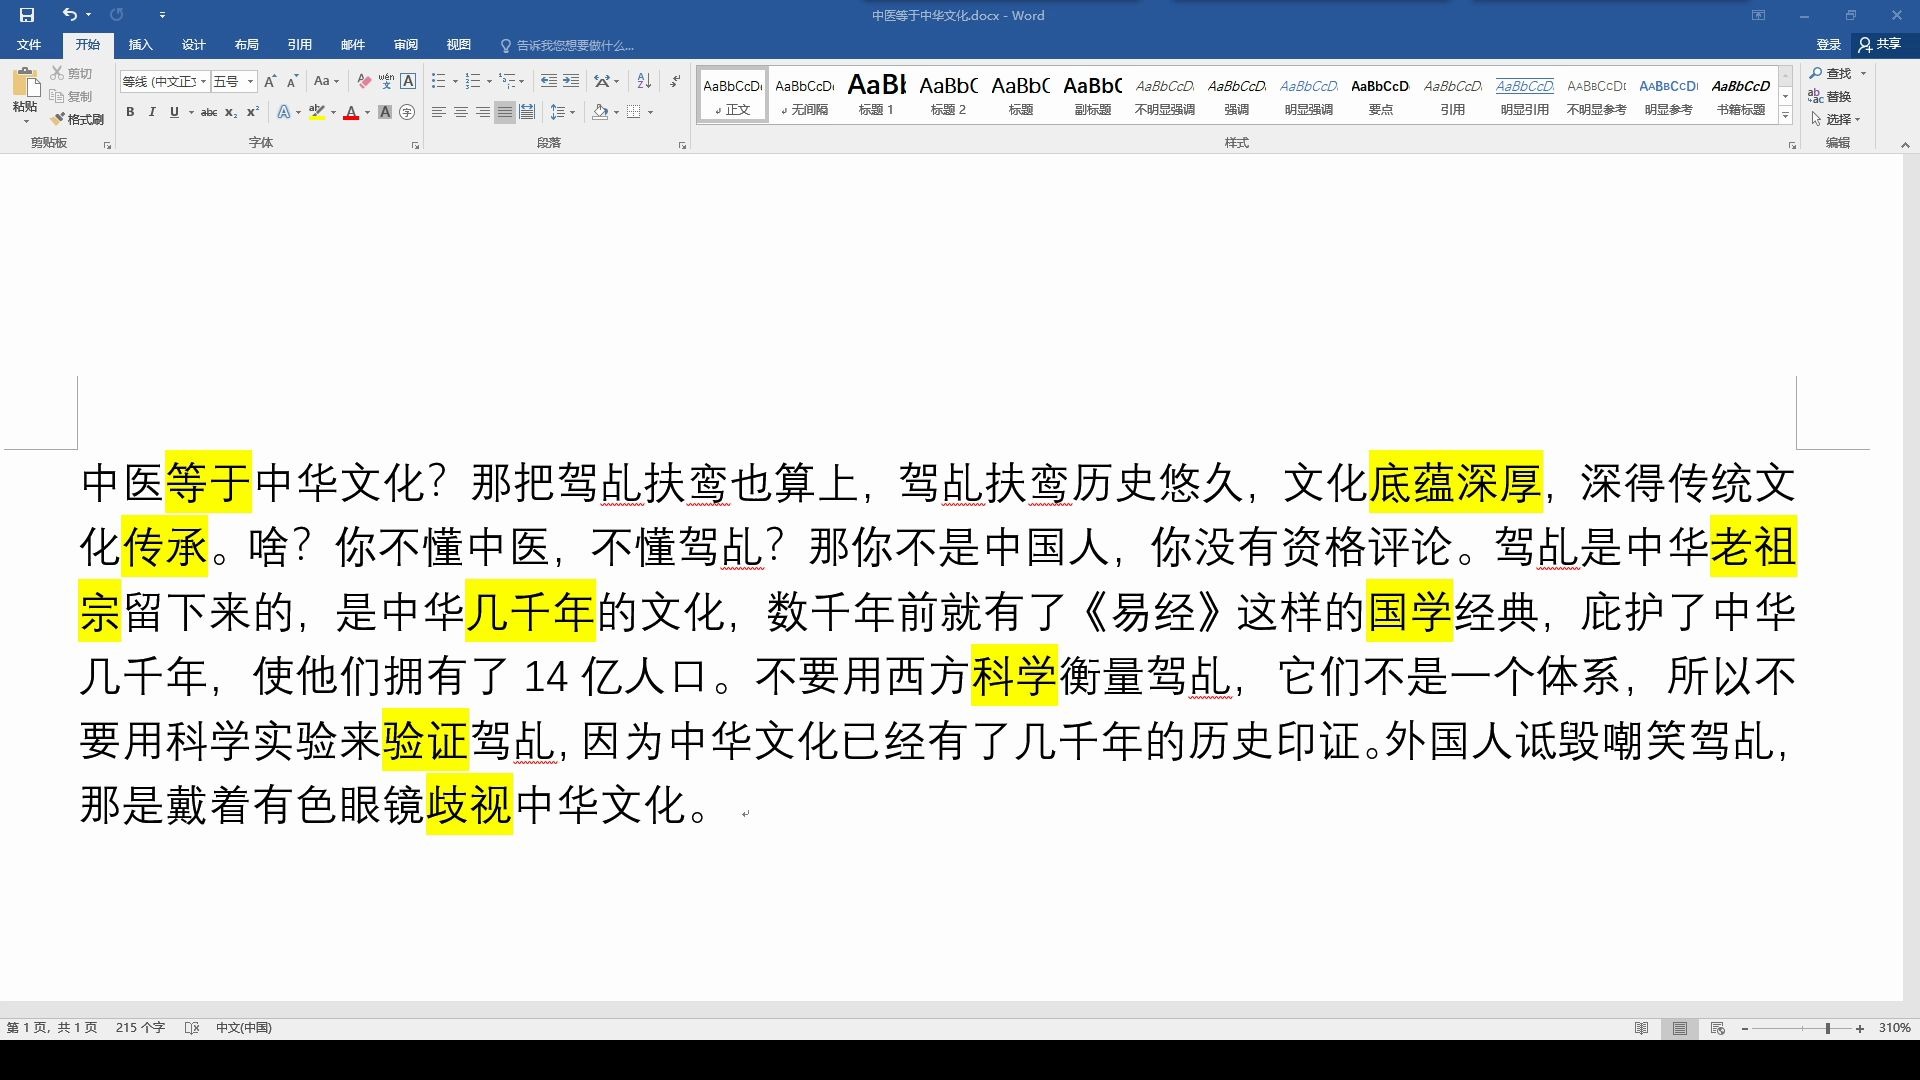Click the Save icon in the title bar
Image resolution: width=1920 pixels, height=1080 pixels.
pos(27,15)
